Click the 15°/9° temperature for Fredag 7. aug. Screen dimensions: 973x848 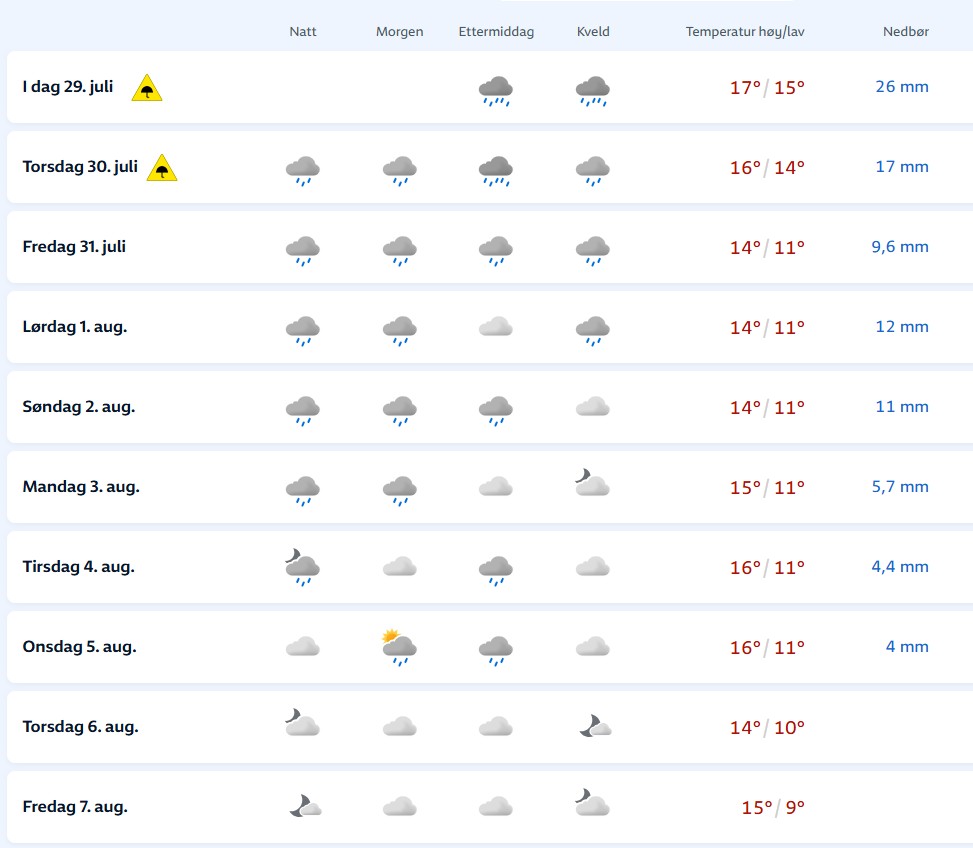773,808
